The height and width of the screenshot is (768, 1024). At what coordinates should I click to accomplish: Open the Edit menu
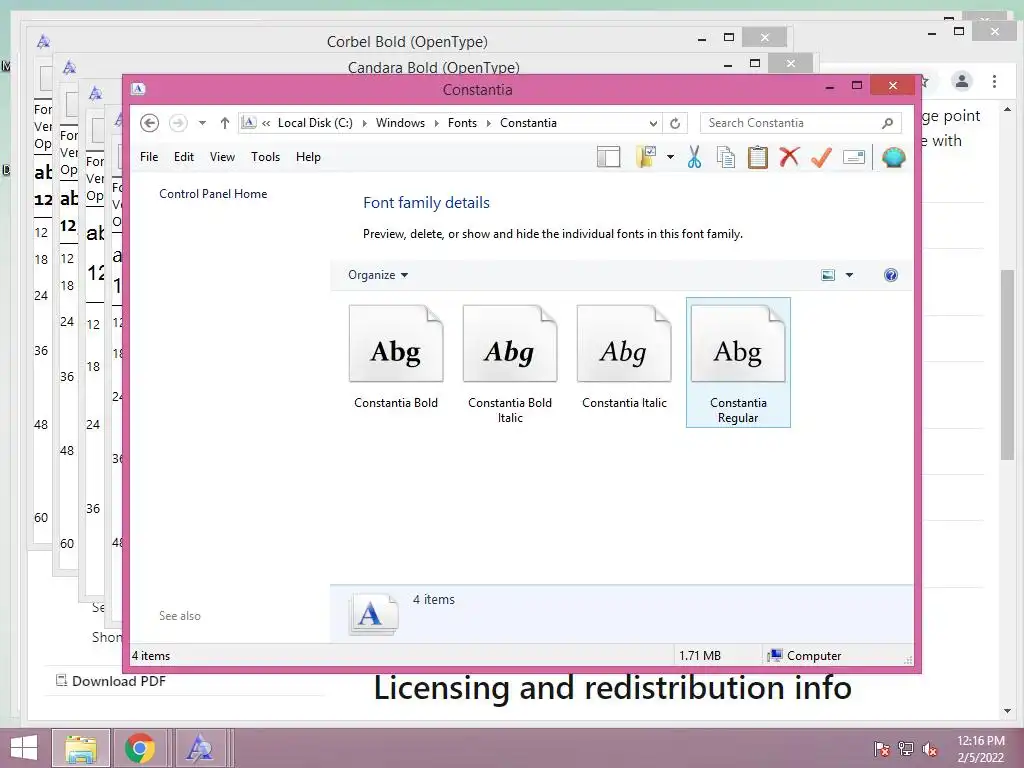[x=184, y=157]
